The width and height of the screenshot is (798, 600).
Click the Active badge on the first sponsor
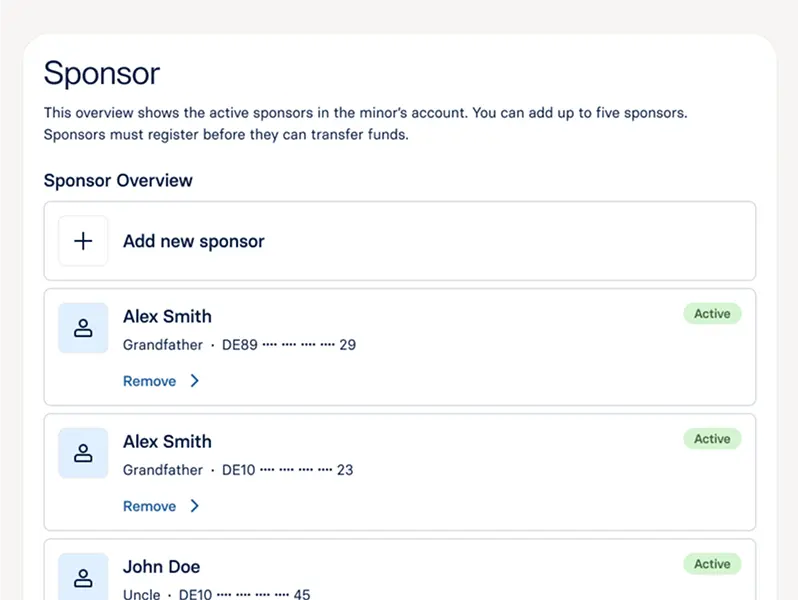point(712,314)
